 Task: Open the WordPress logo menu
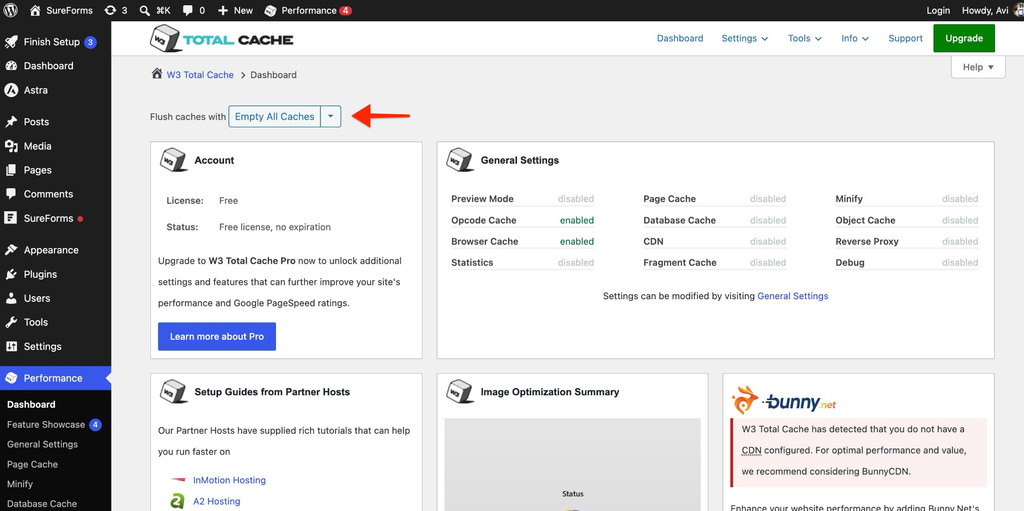pos(11,10)
